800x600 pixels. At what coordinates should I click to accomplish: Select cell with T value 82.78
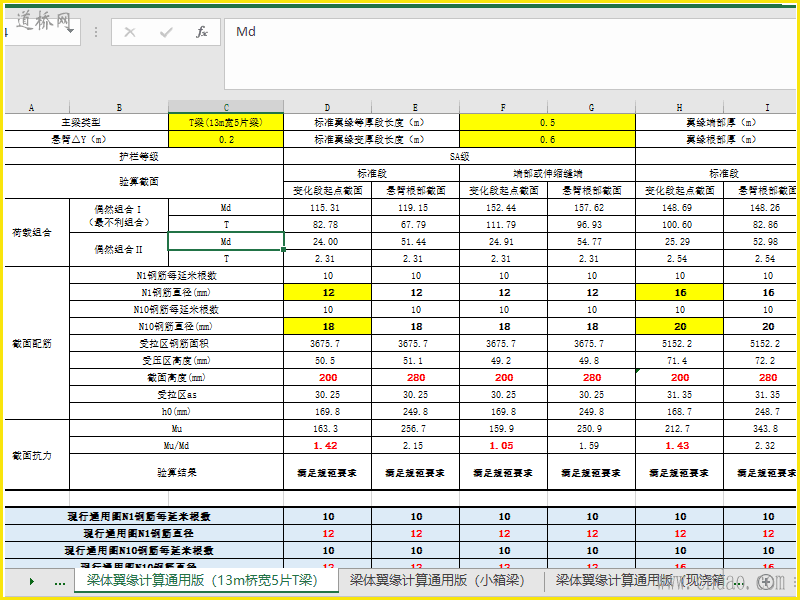click(328, 224)
